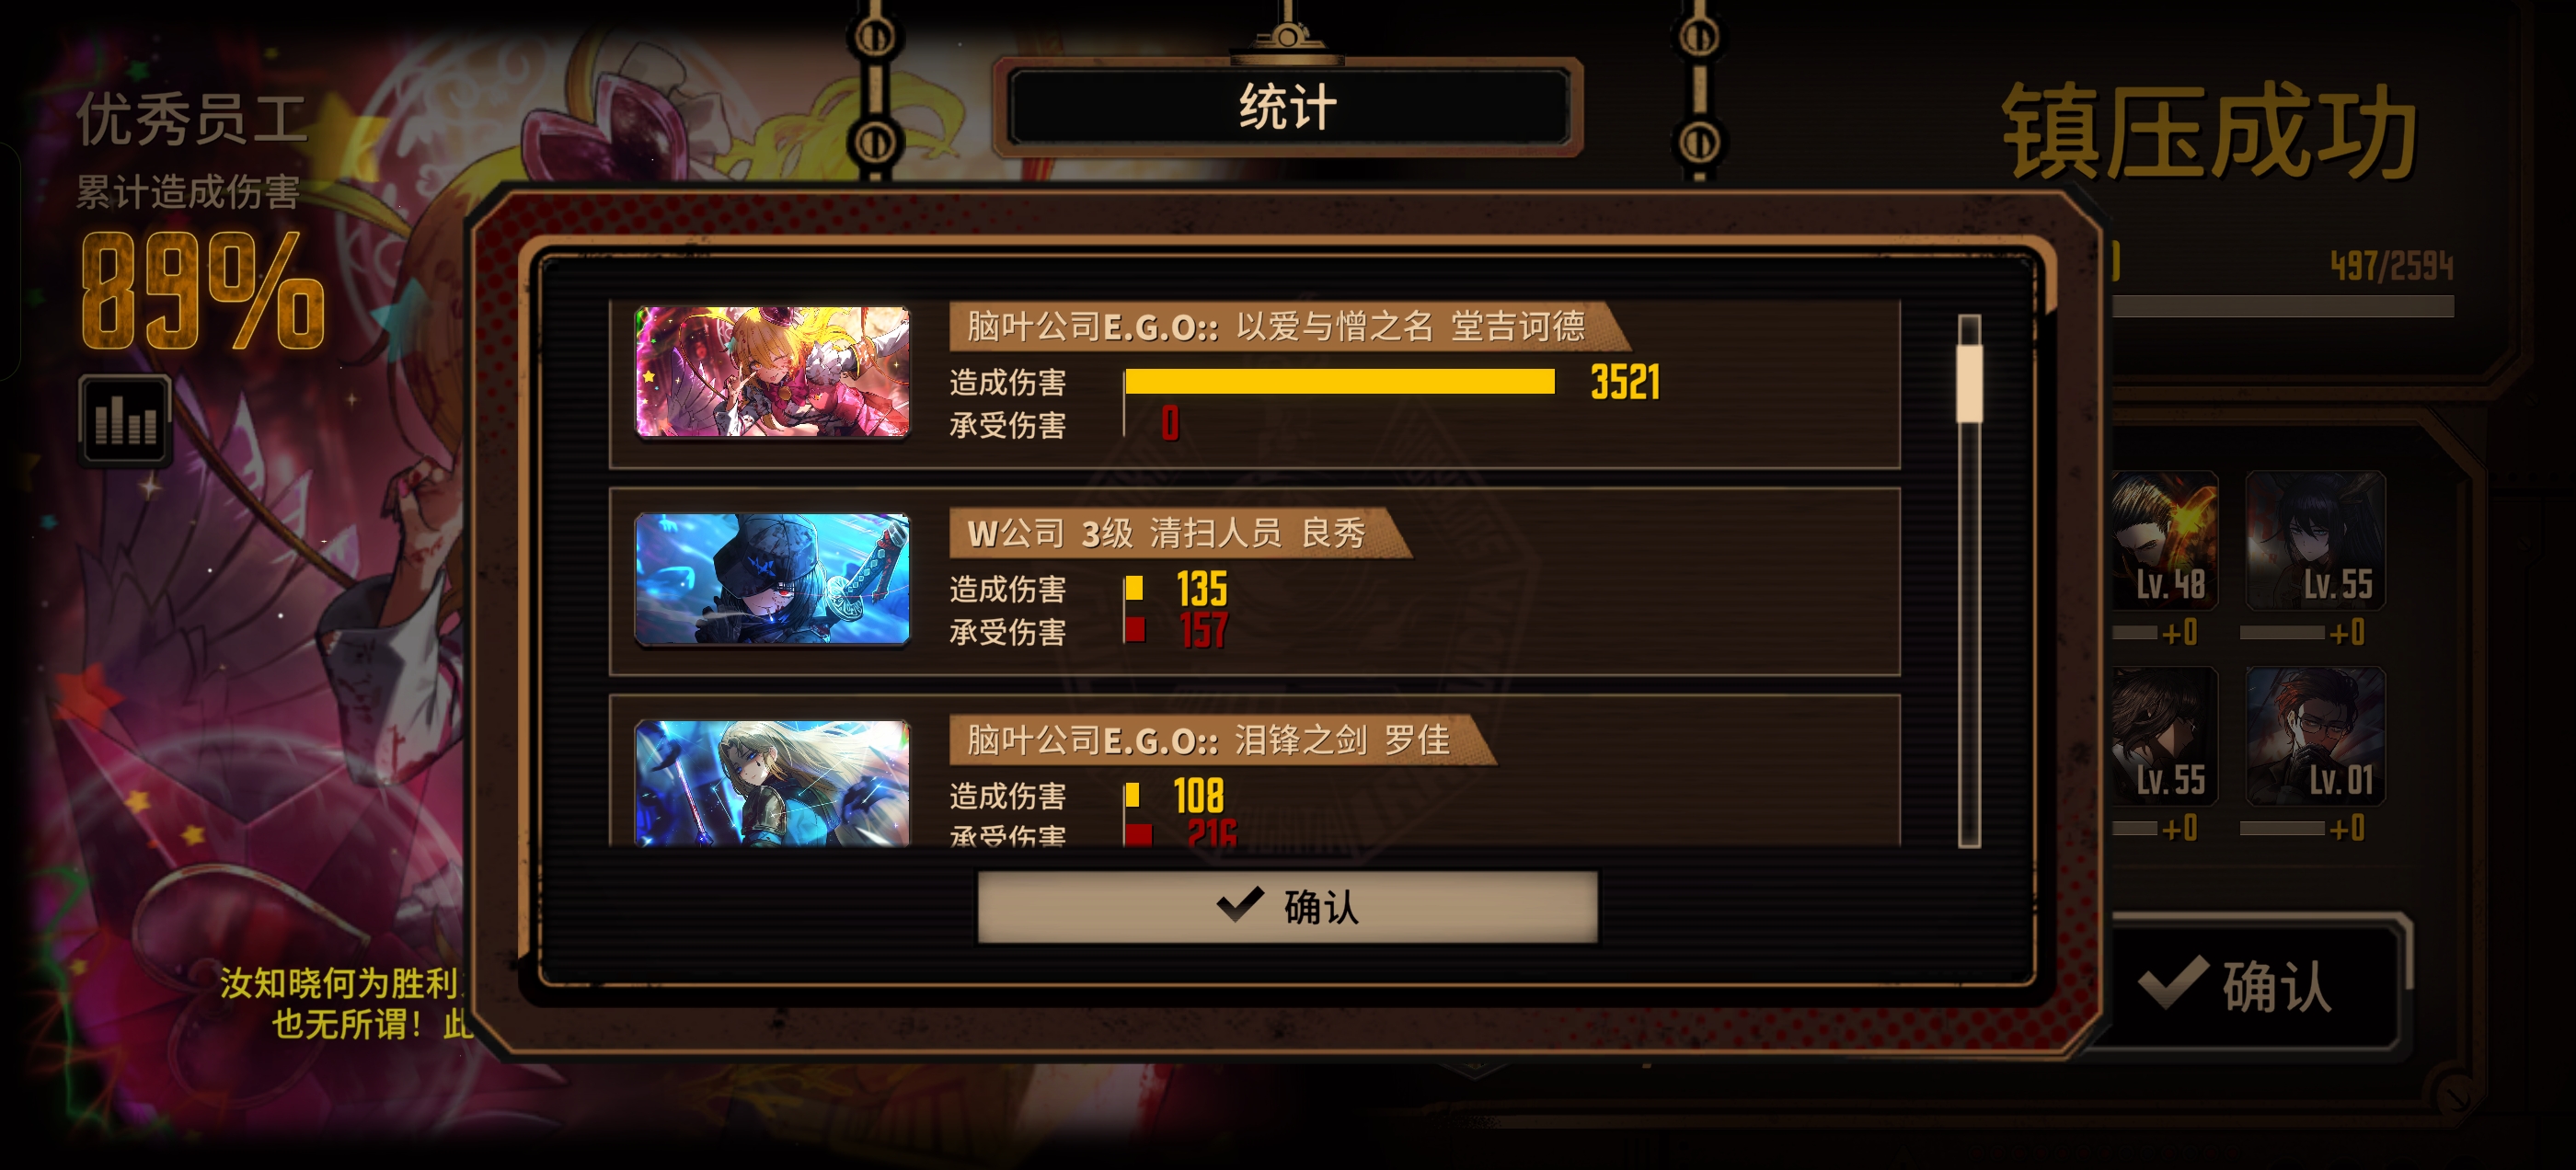Select the Lv. 01 character card
Image resolution: width=2576 pixels, height=1170 pixels.
point(2315,736)
